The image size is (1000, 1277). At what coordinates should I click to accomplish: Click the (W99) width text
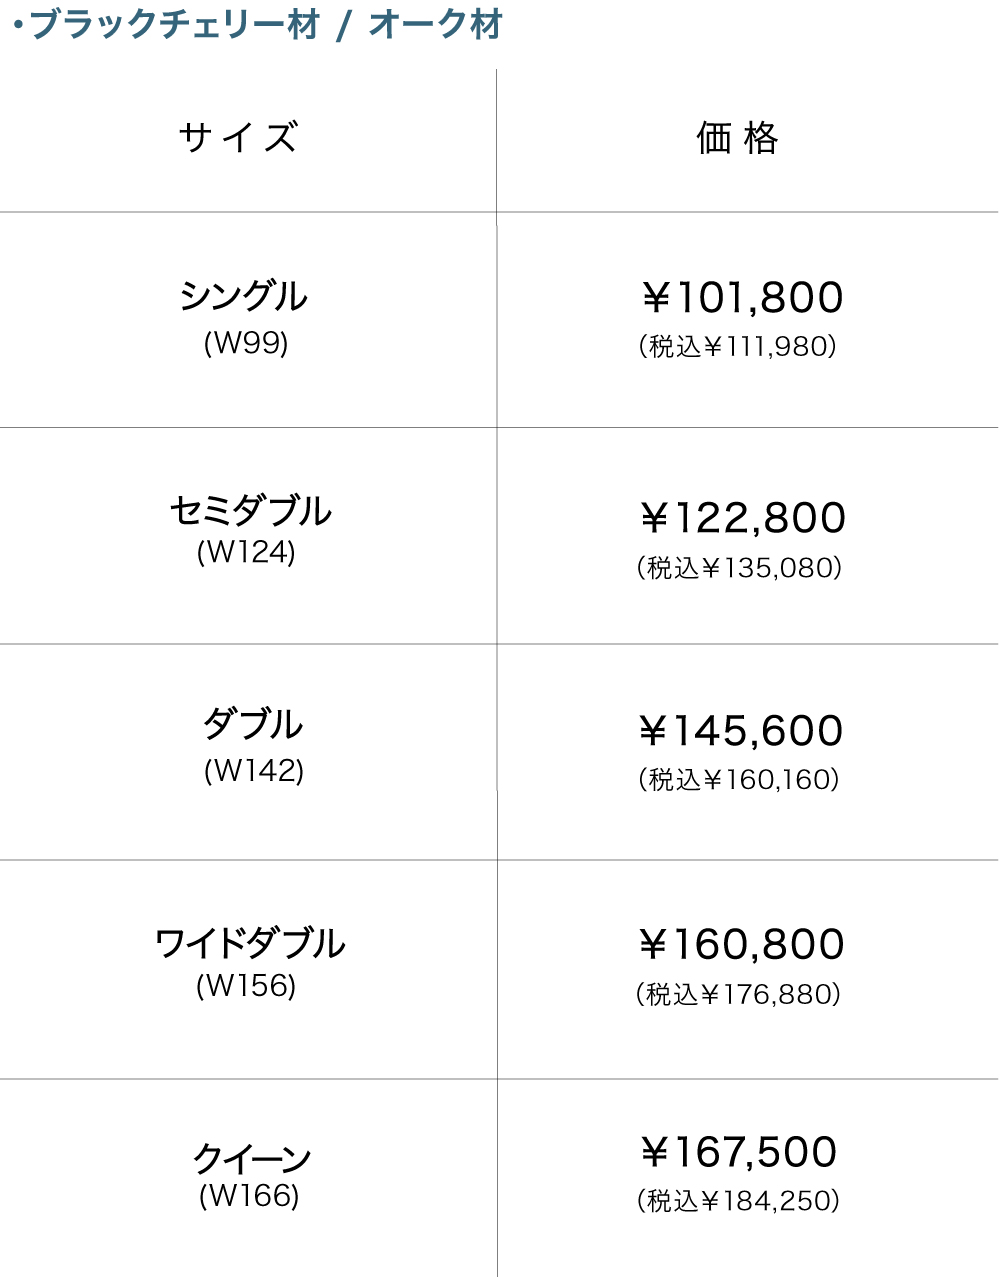click(246, 343)
